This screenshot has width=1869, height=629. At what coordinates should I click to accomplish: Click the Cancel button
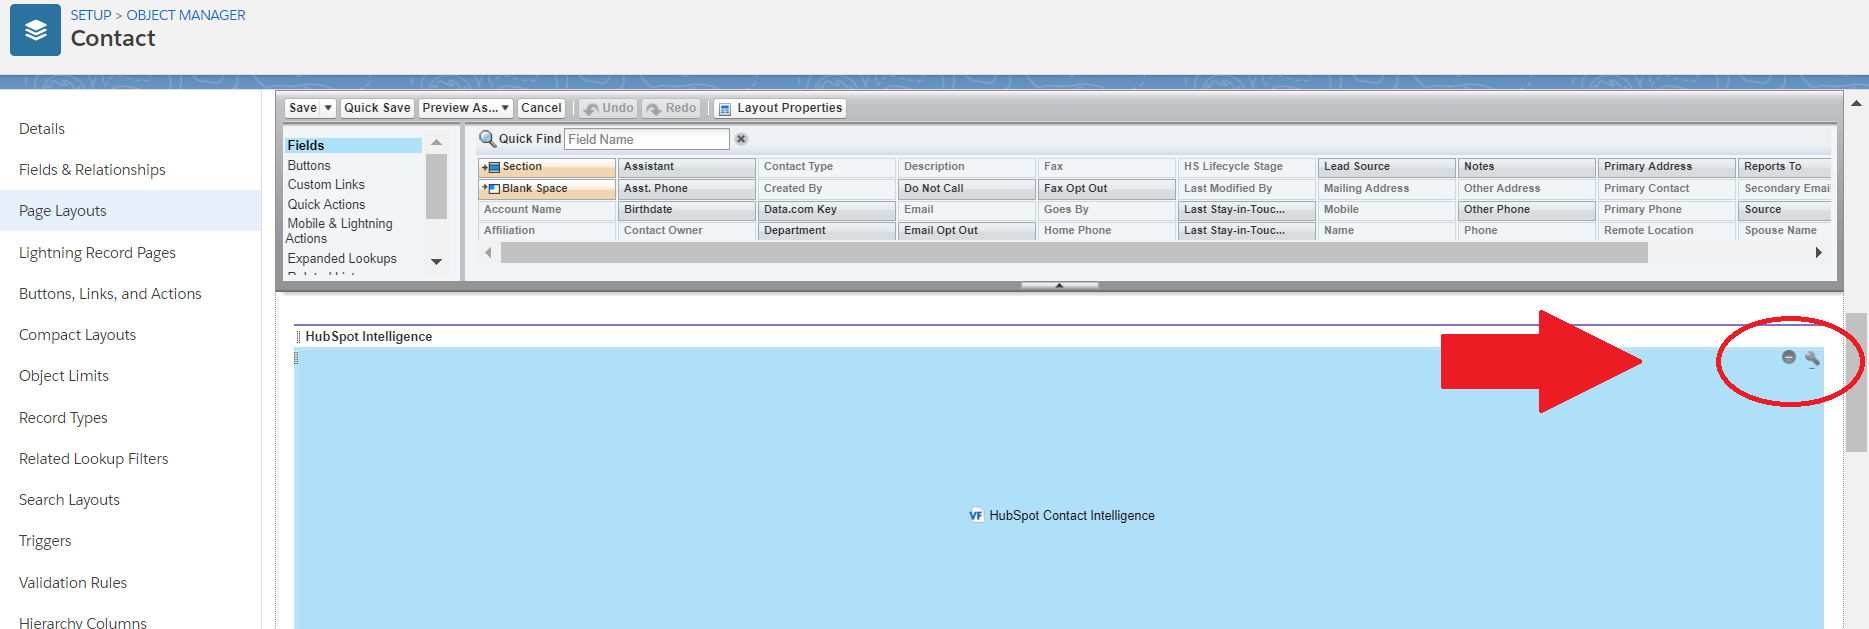tap(541, 108)
